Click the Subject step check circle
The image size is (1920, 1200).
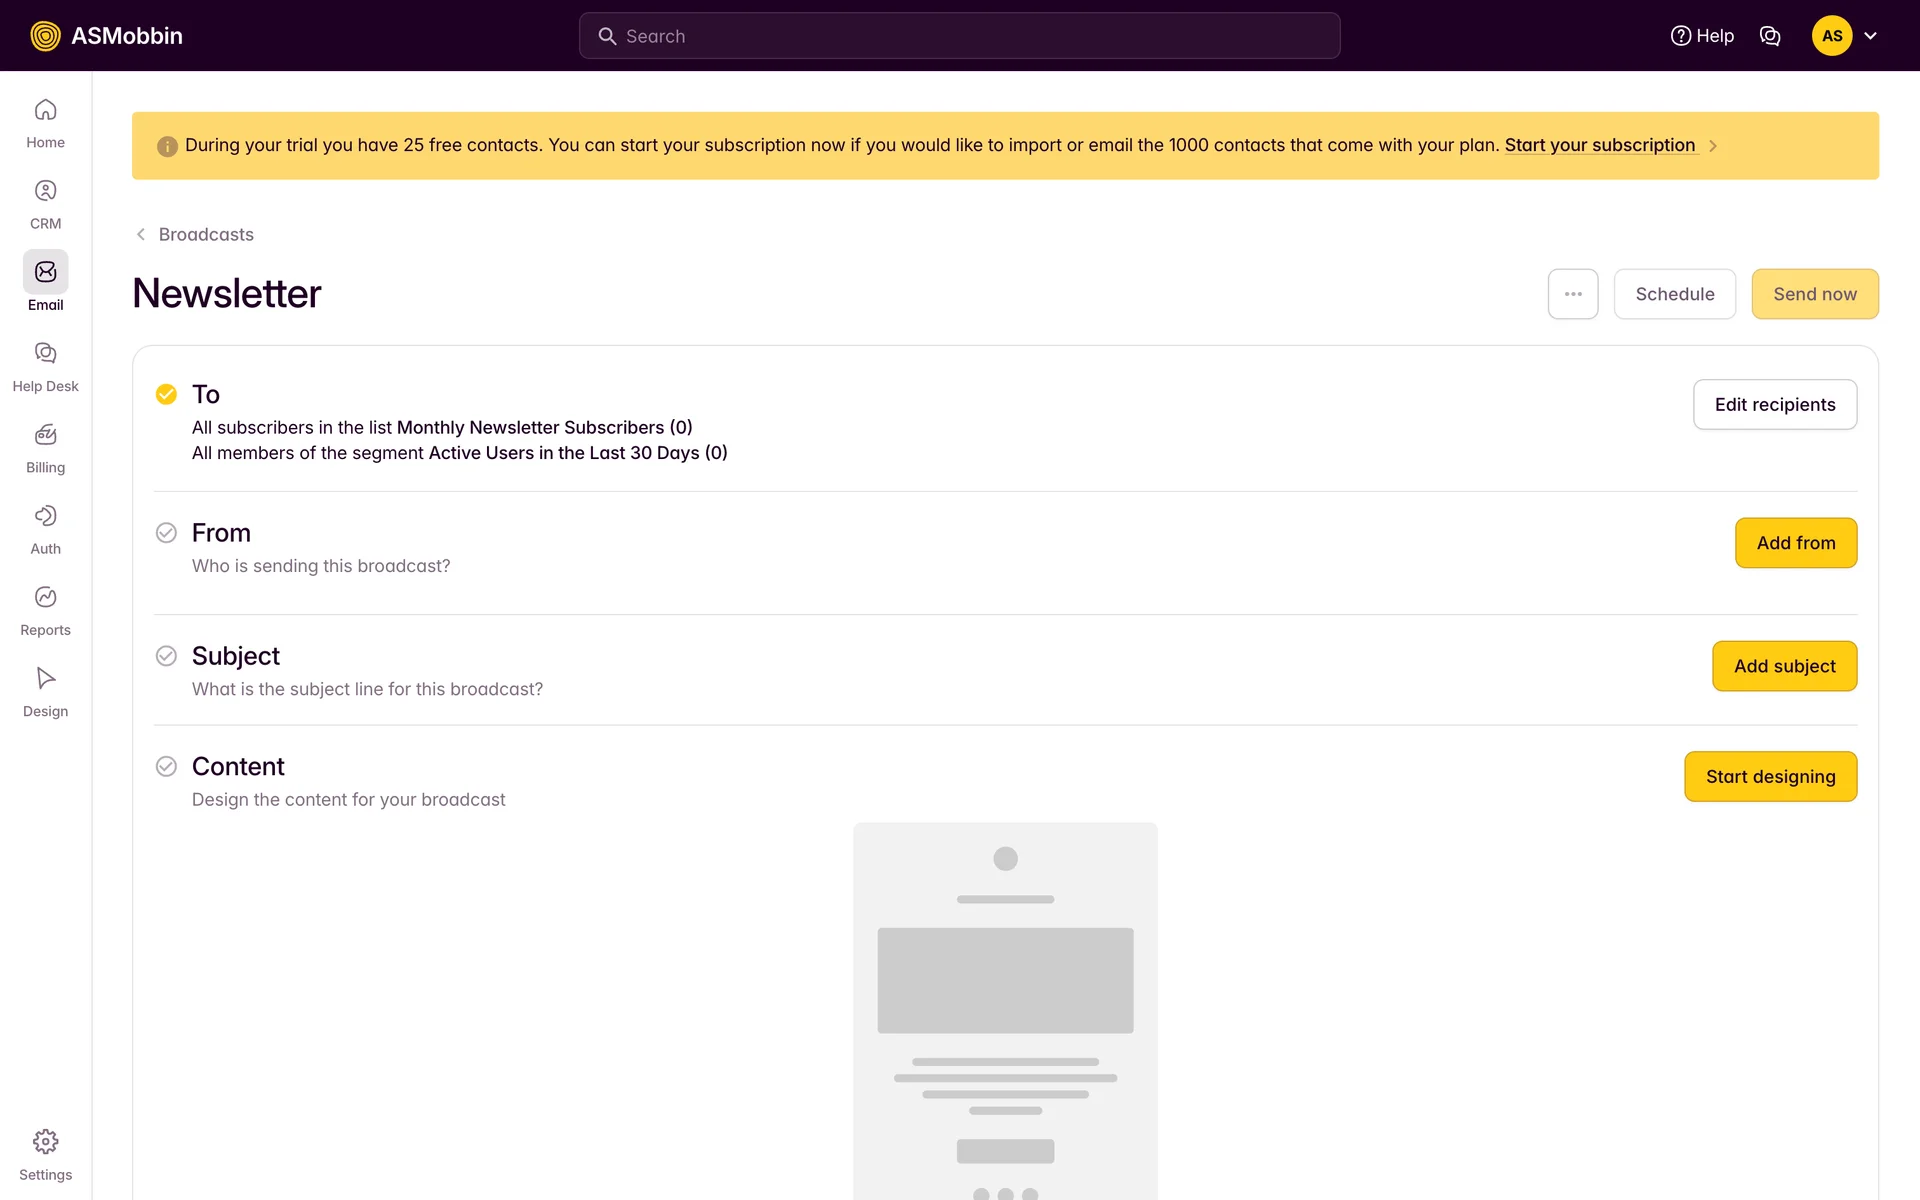166,656
